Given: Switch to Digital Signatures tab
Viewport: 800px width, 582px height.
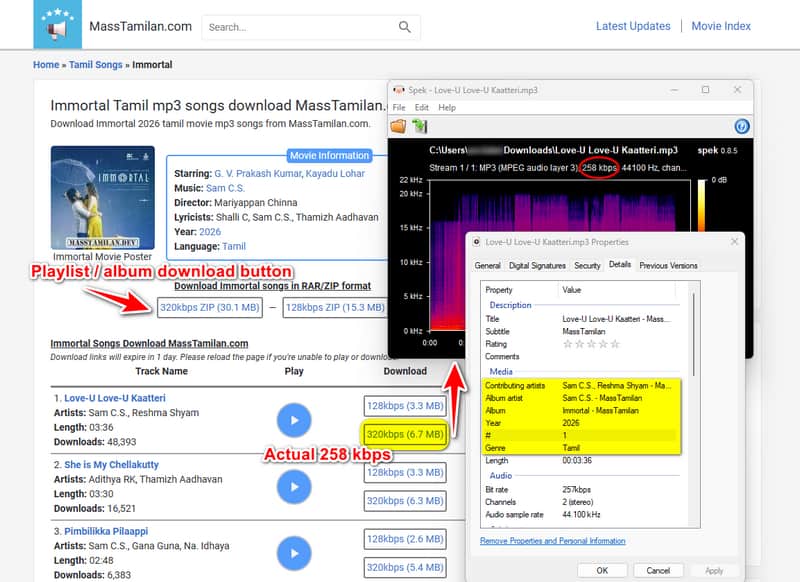Looking at the screenshot, I should 537,266.
